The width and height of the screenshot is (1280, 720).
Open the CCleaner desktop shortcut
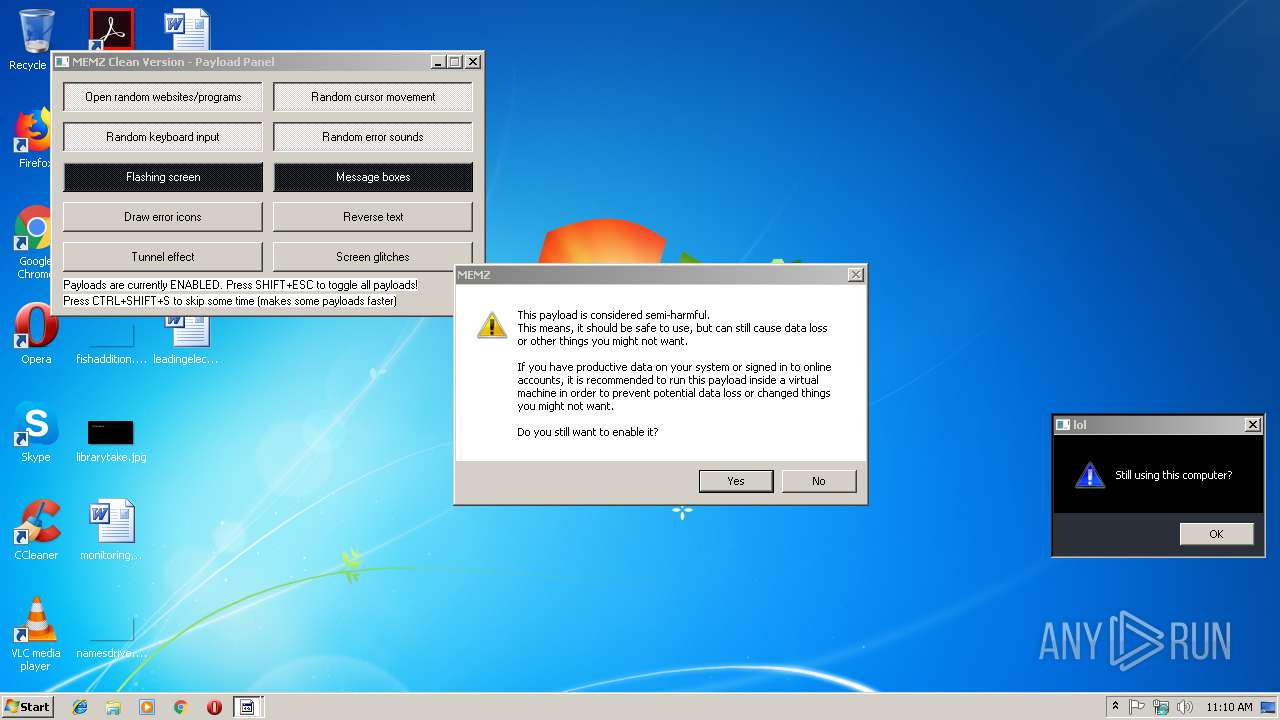36,530
